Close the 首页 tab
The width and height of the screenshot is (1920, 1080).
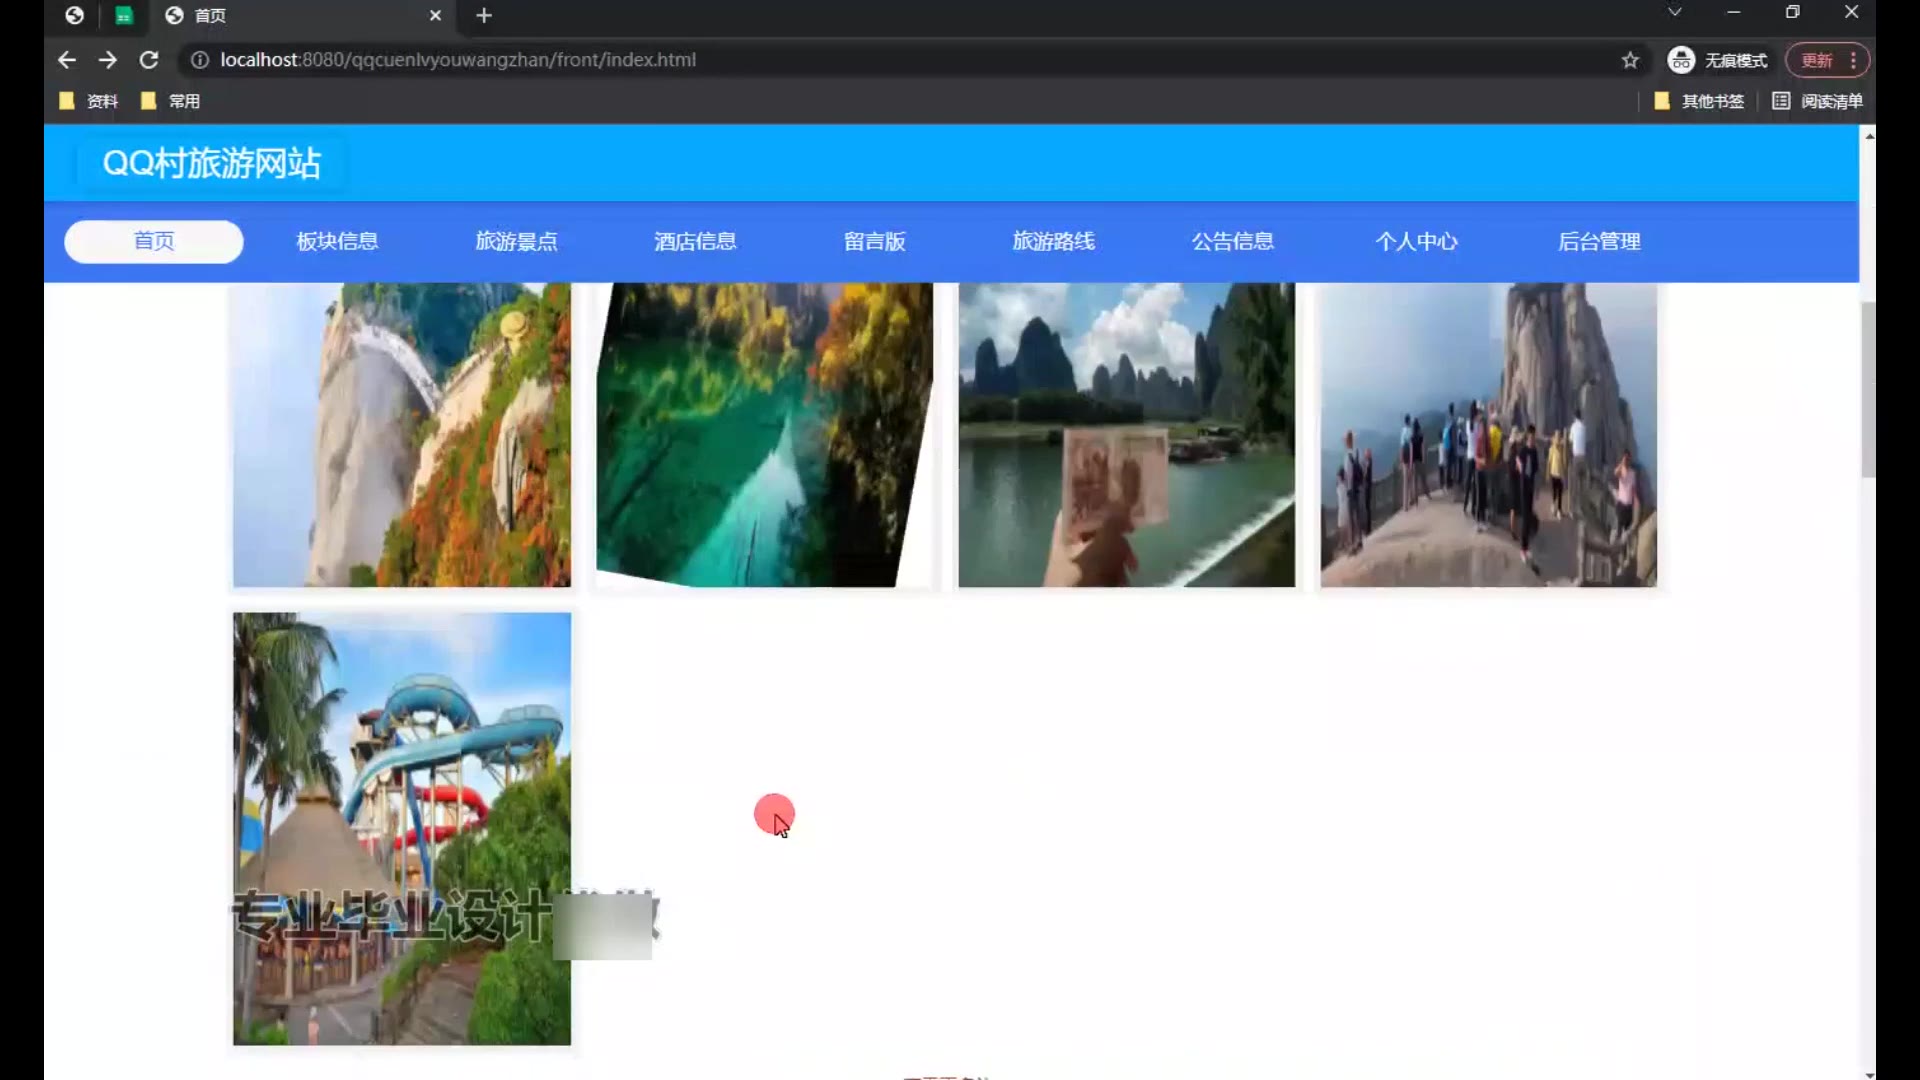coord(435,16)
